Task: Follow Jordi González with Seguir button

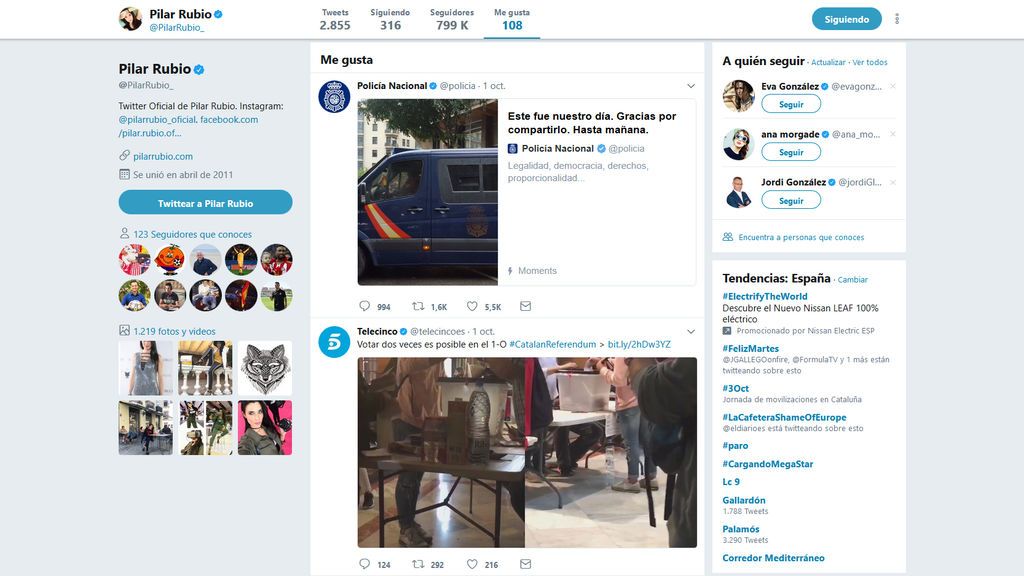Action: [x=791, y=200]
